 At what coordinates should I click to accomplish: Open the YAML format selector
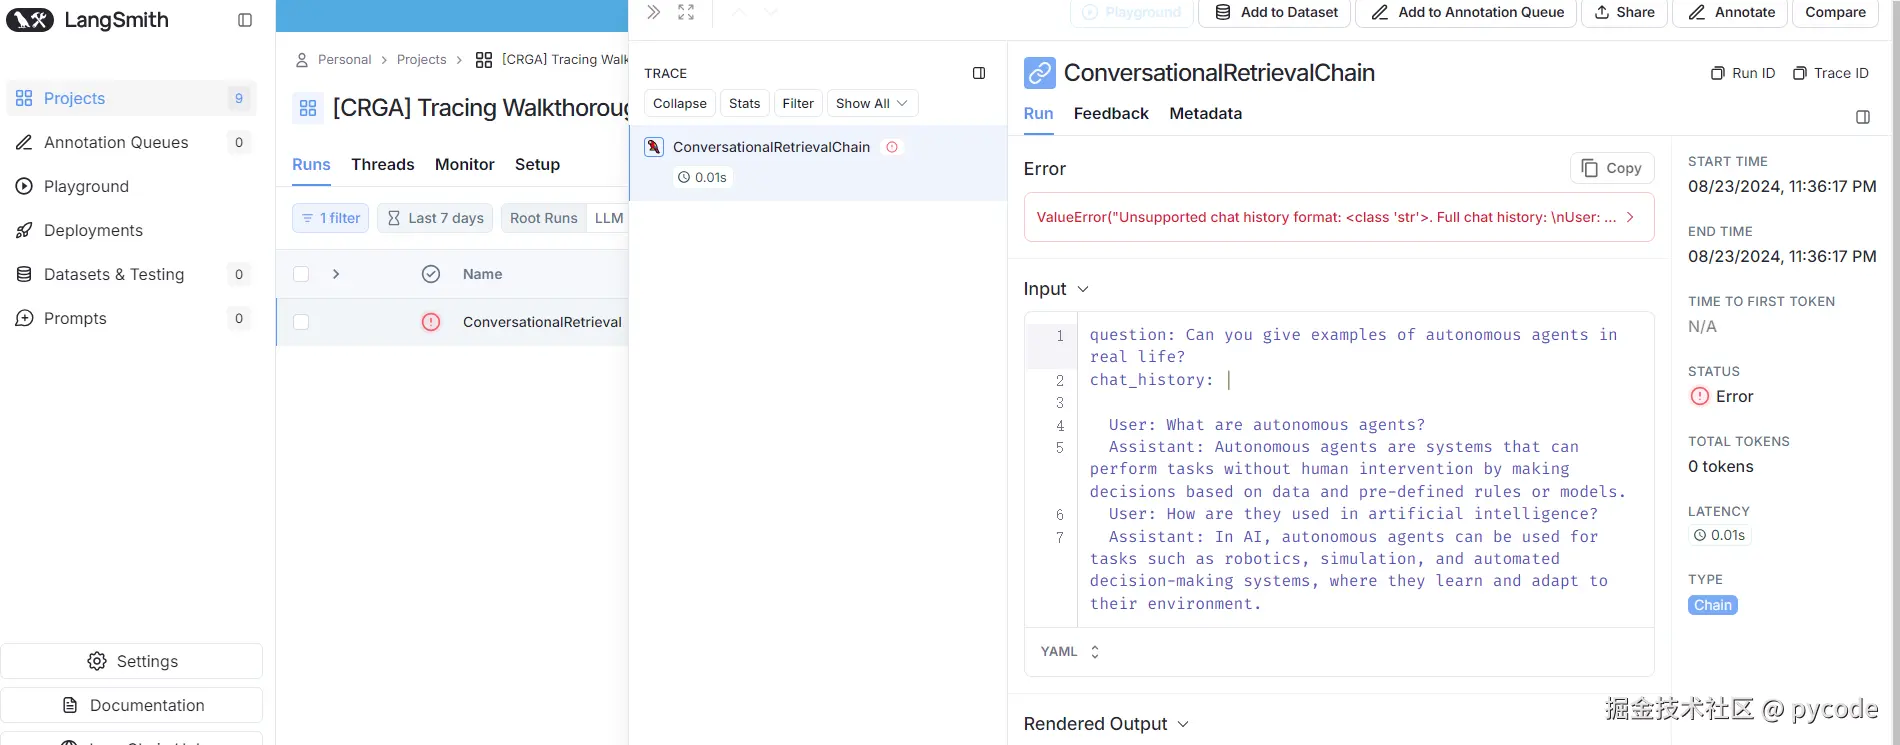(1070, 652)
